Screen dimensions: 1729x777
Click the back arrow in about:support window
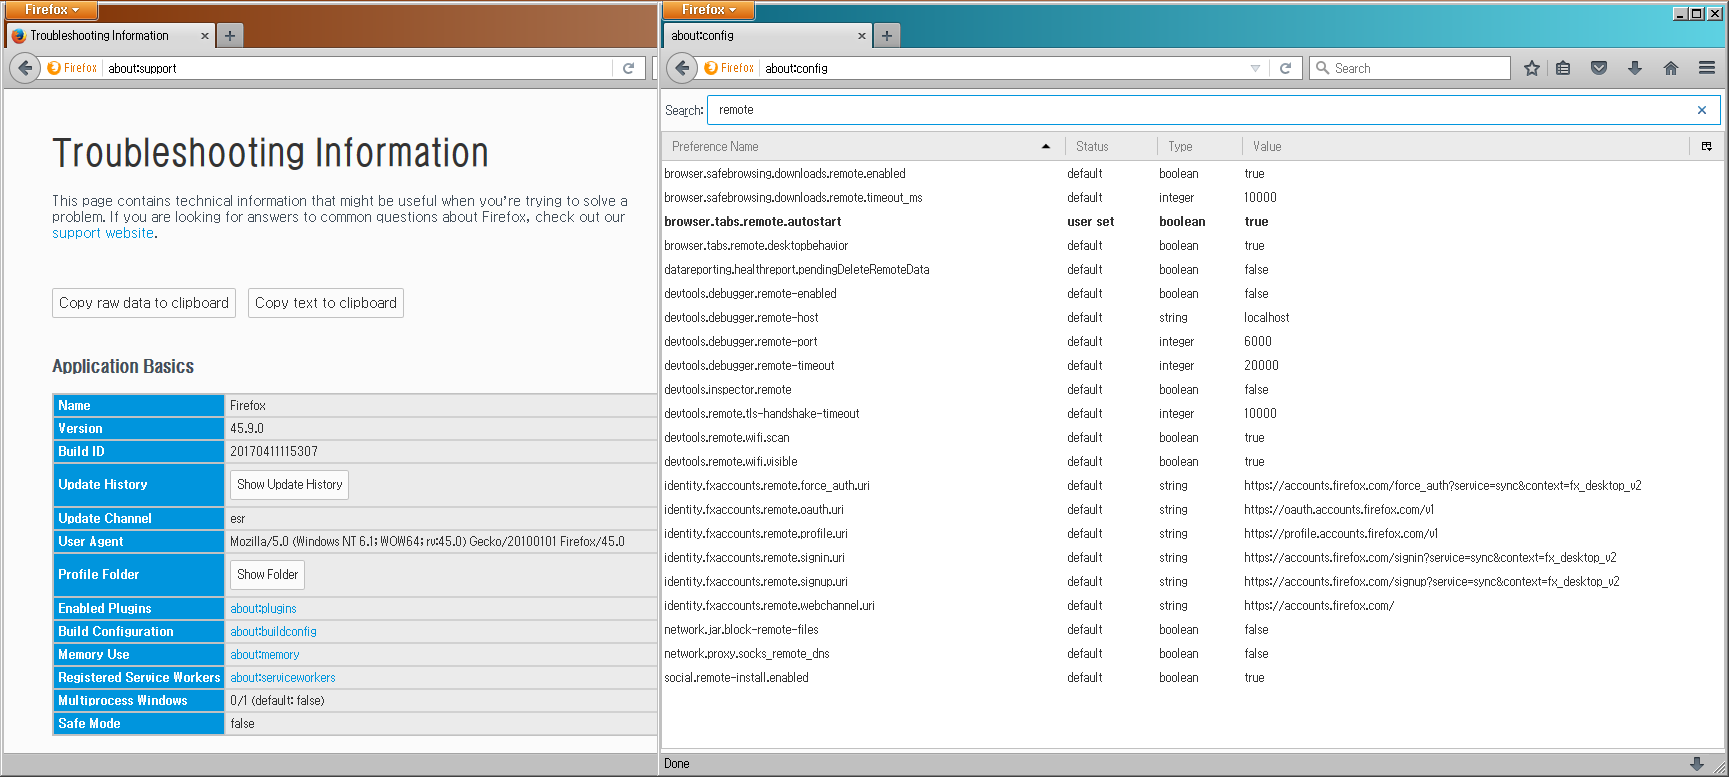pos(25,68)
